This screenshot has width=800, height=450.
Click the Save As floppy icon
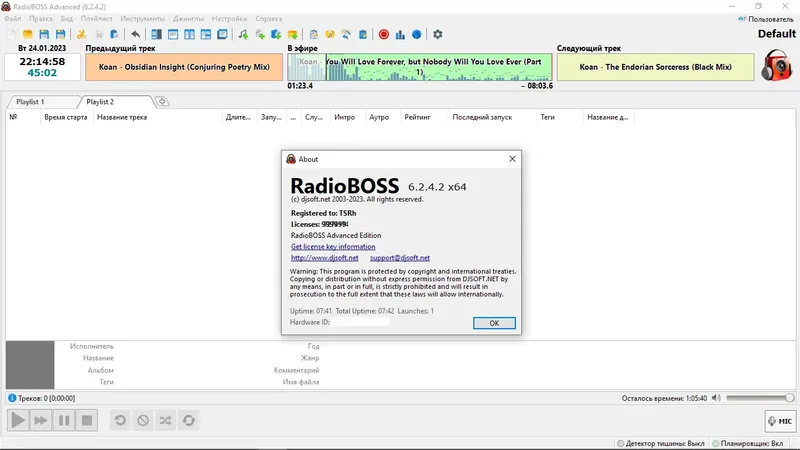click(61, 34)
